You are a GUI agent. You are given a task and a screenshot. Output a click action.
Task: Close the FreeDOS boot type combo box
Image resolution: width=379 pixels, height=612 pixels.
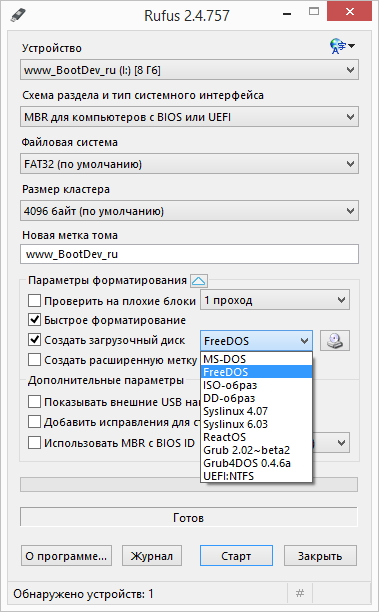click(256, 341)
